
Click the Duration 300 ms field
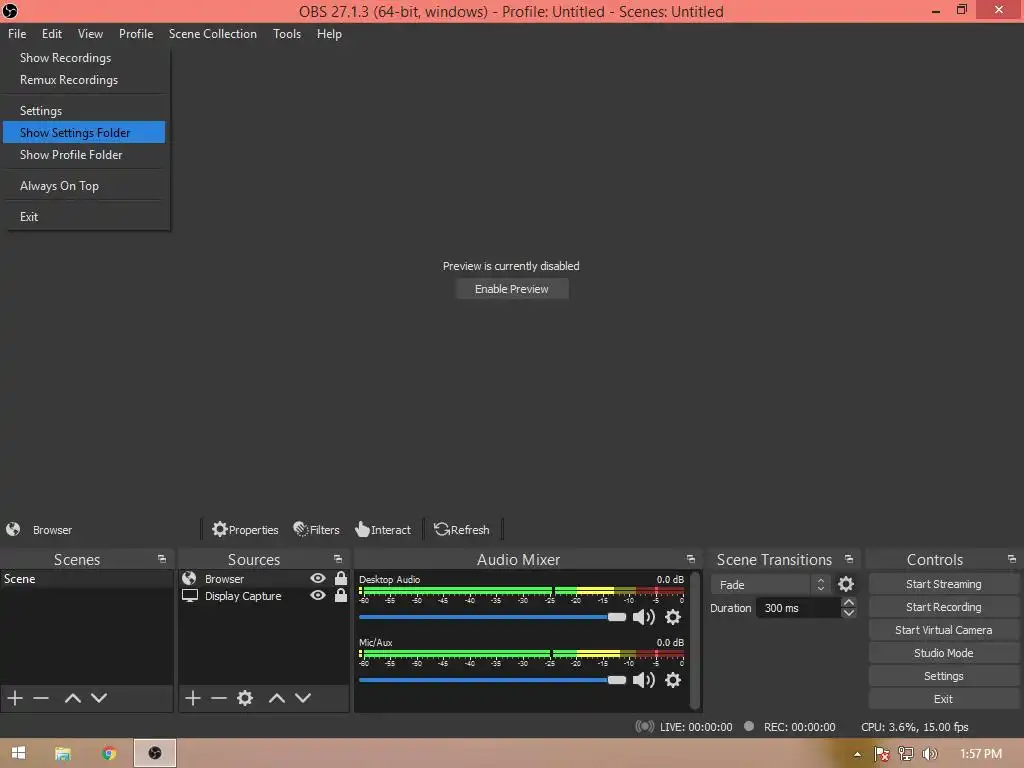[799, 608]
